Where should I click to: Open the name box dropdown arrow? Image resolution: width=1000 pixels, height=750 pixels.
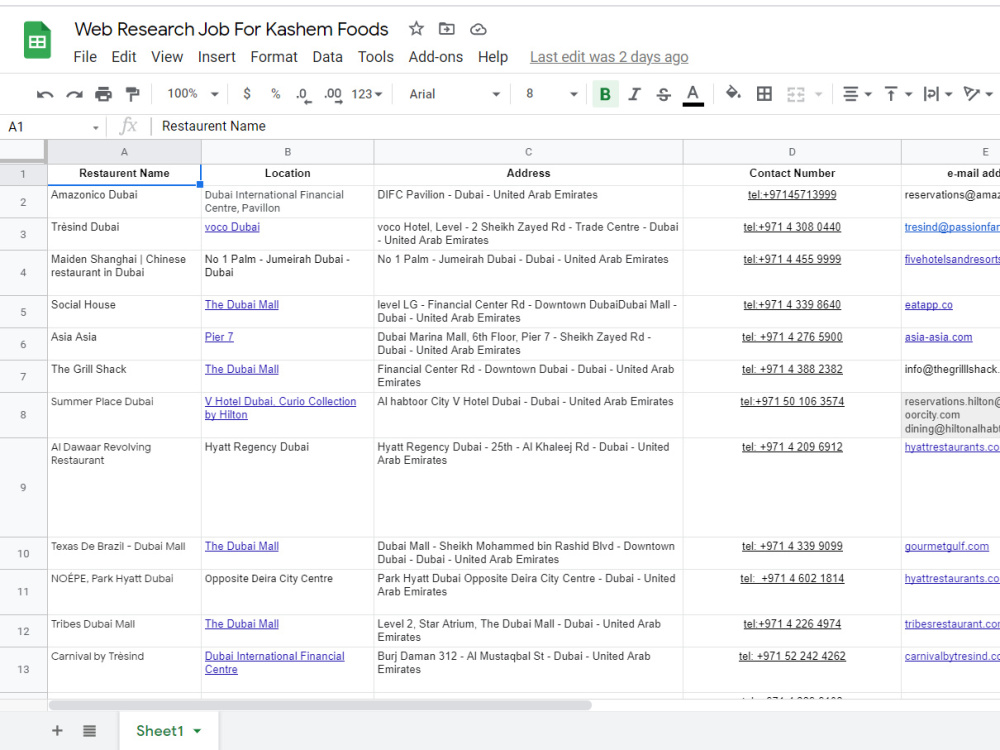coord(96,128)
